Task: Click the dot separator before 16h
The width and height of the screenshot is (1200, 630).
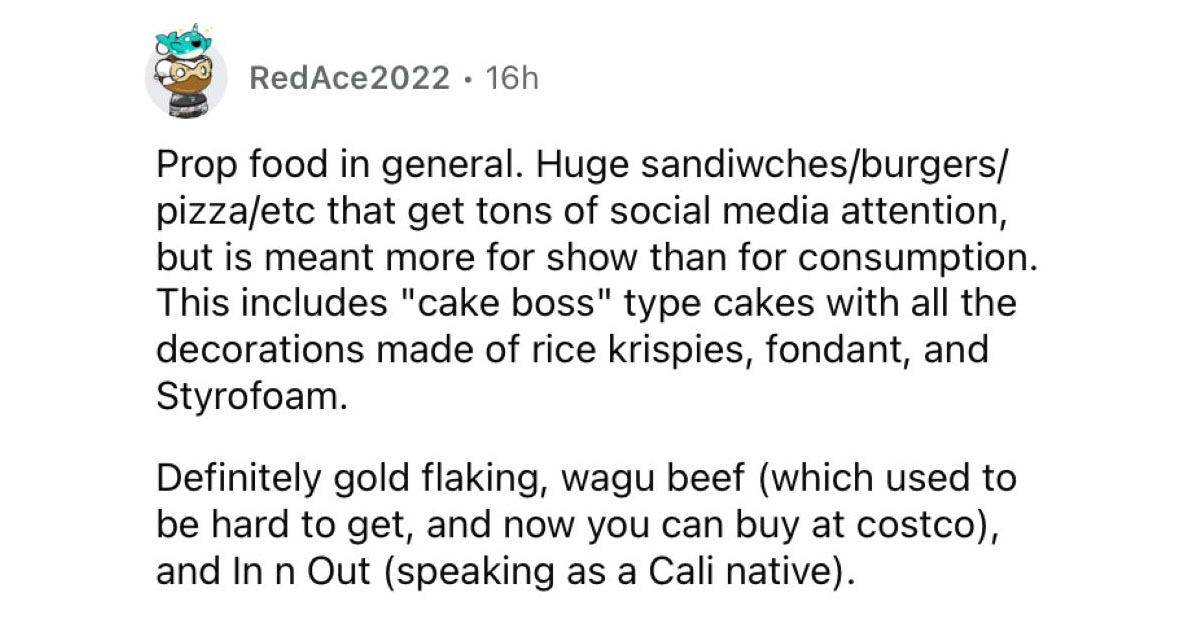Action: (x=467, y=78)
